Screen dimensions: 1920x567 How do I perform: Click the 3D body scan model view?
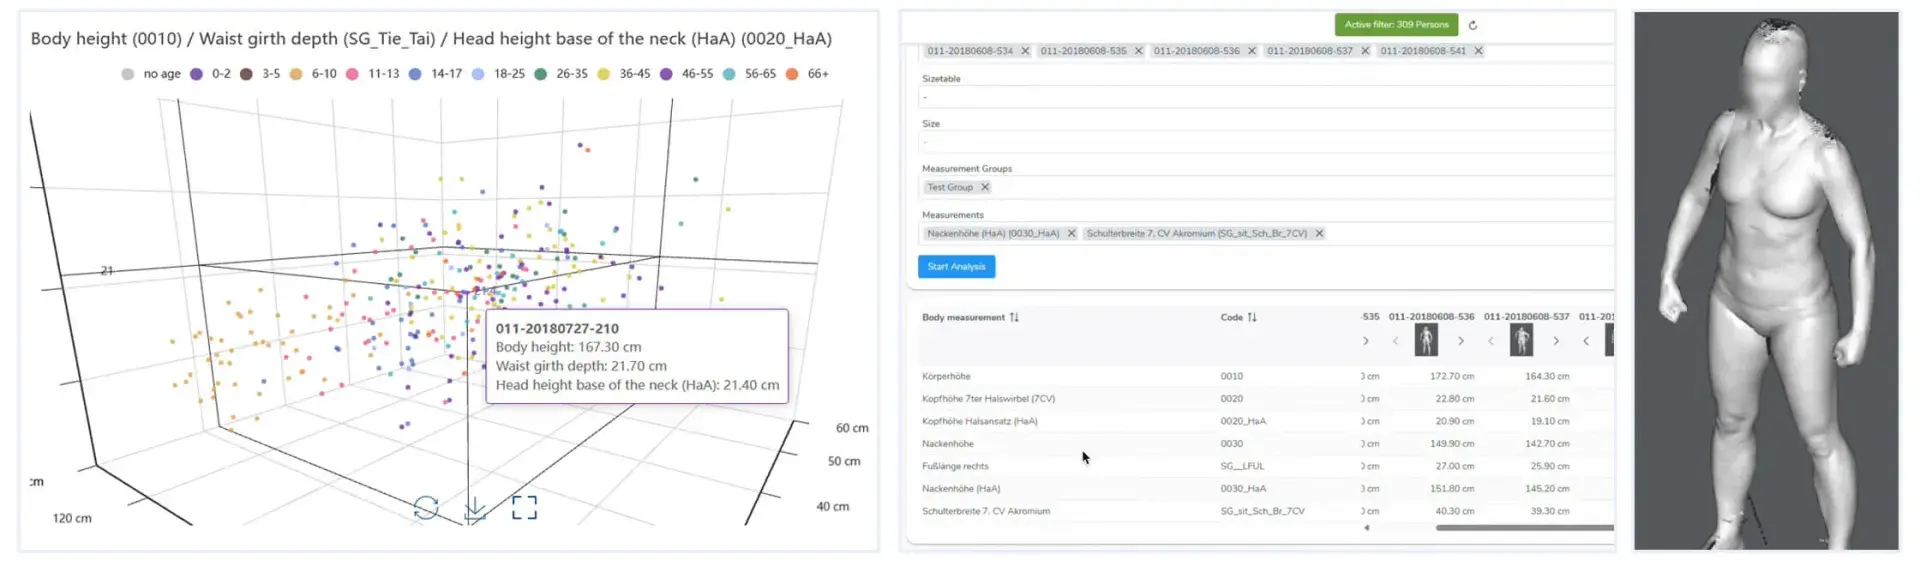1766,281
